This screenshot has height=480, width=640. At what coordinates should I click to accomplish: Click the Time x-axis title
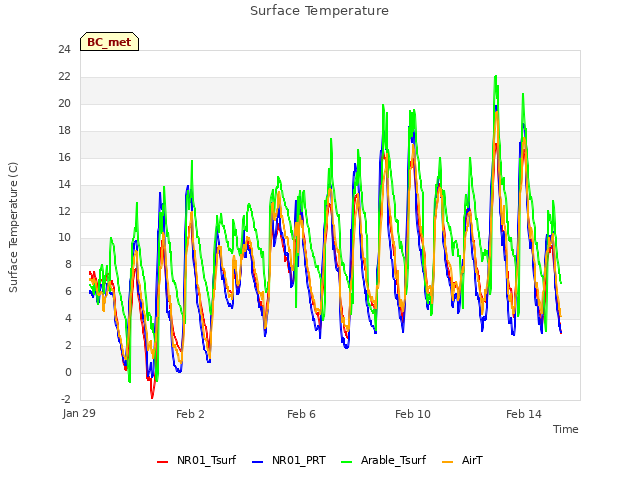pos(565,429)
